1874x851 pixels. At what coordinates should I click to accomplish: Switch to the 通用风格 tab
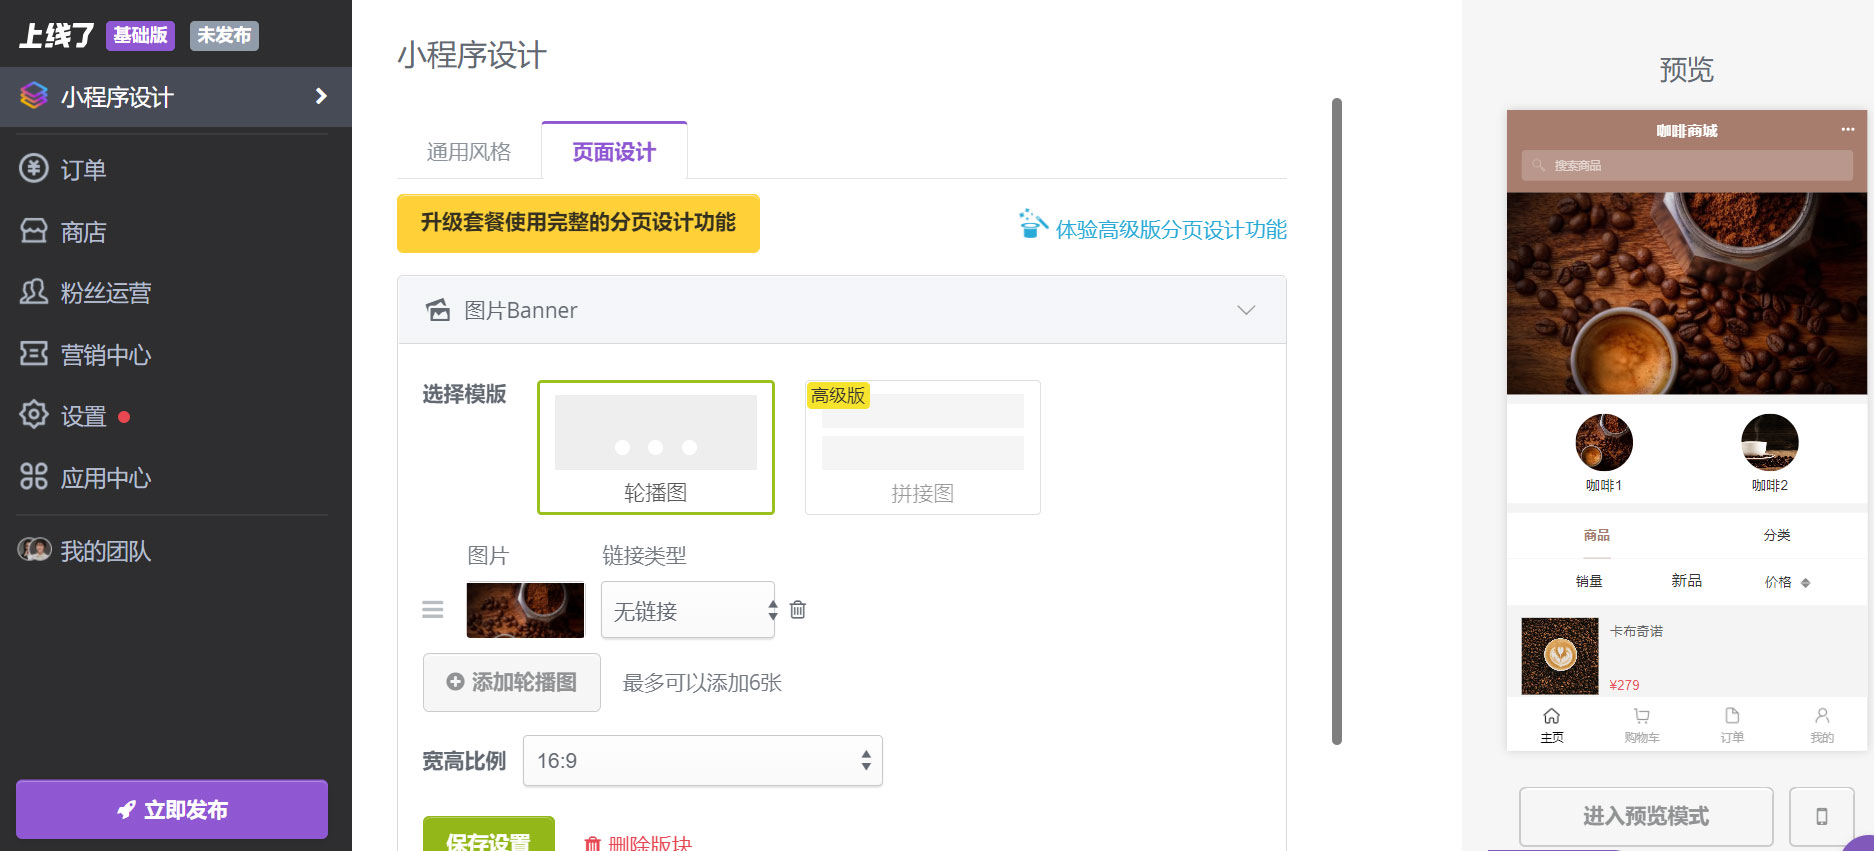click(x=469, y=152)
